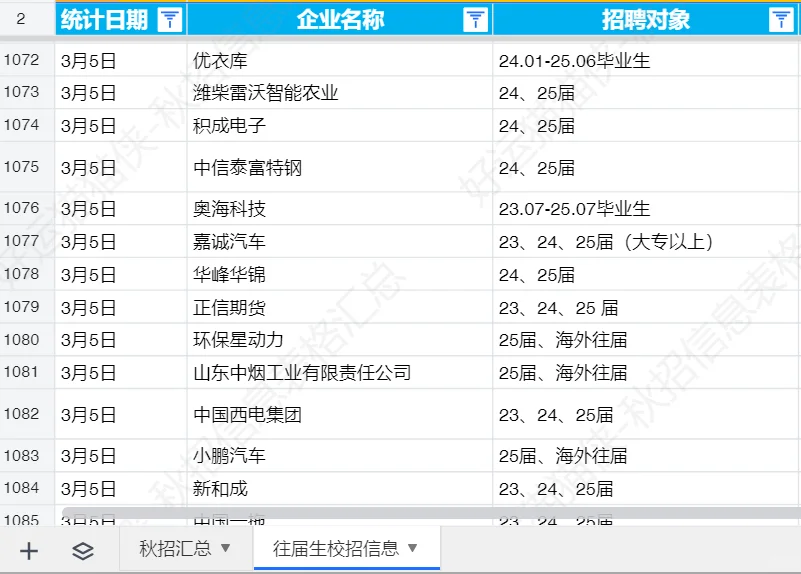Select the cell 山东中烟工业有限责任公司

(340, 372)
